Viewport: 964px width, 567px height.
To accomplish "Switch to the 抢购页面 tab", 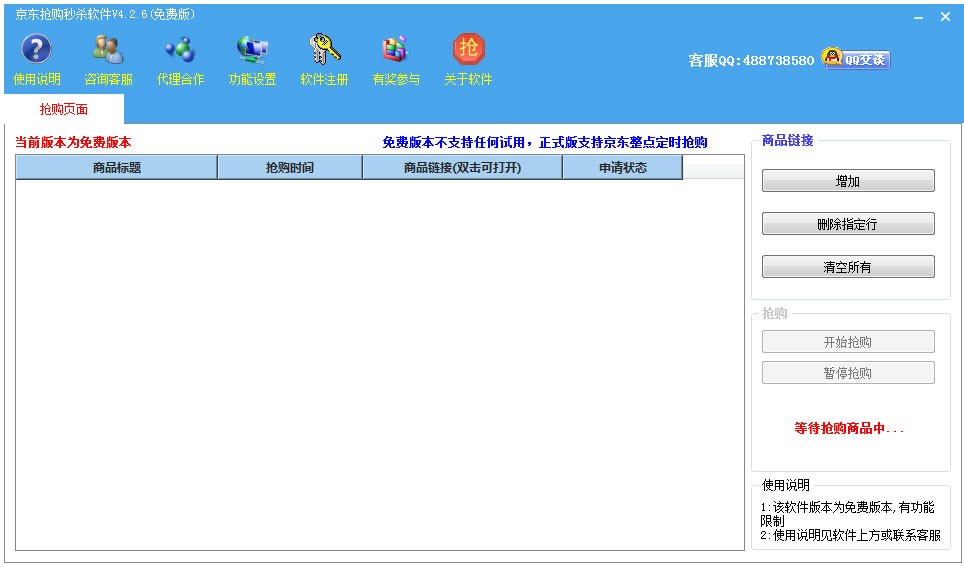I will [x=64, y=109].
